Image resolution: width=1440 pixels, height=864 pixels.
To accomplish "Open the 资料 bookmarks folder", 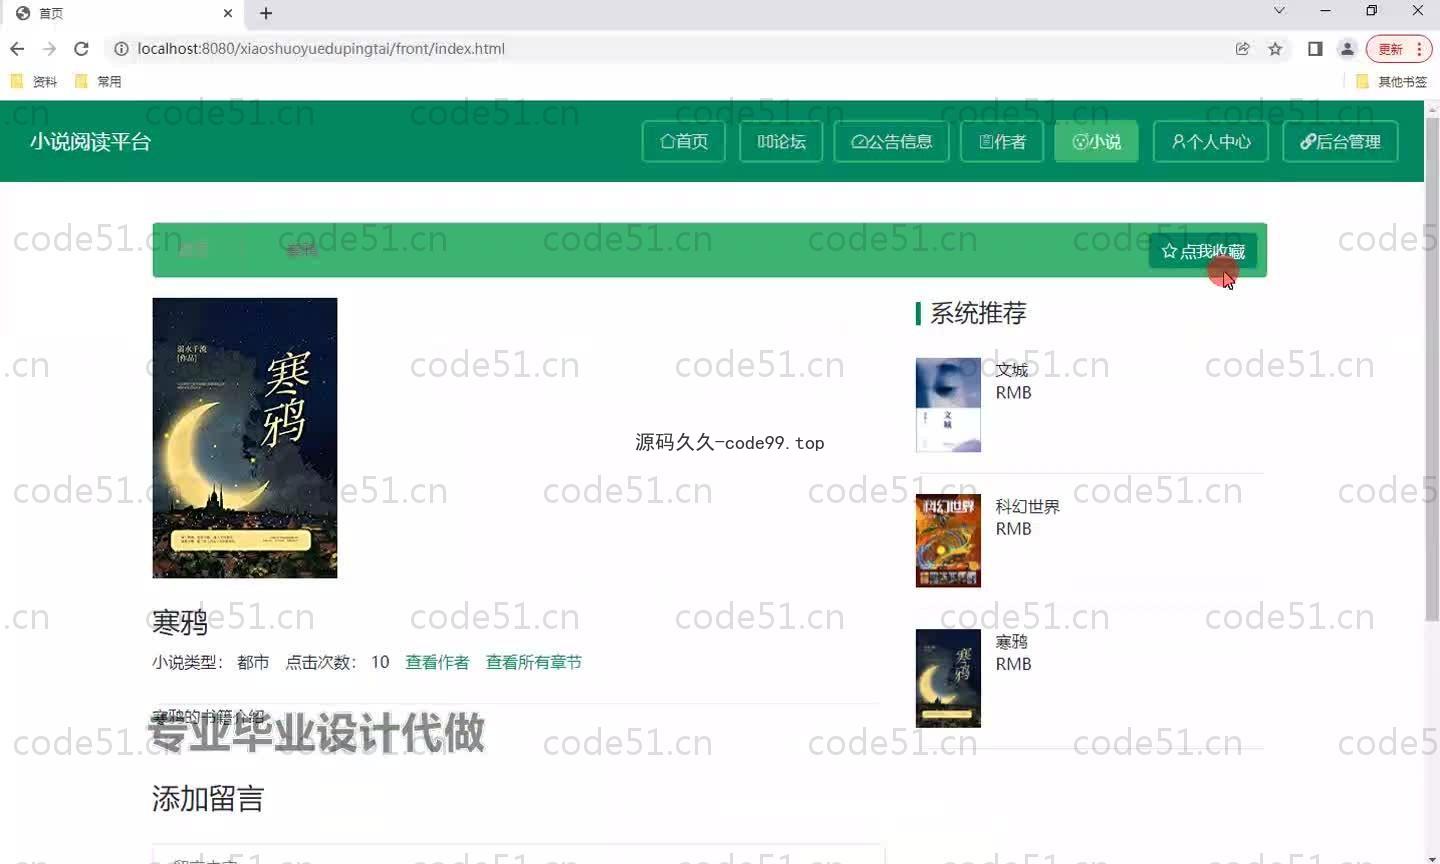I will (34, 81).
